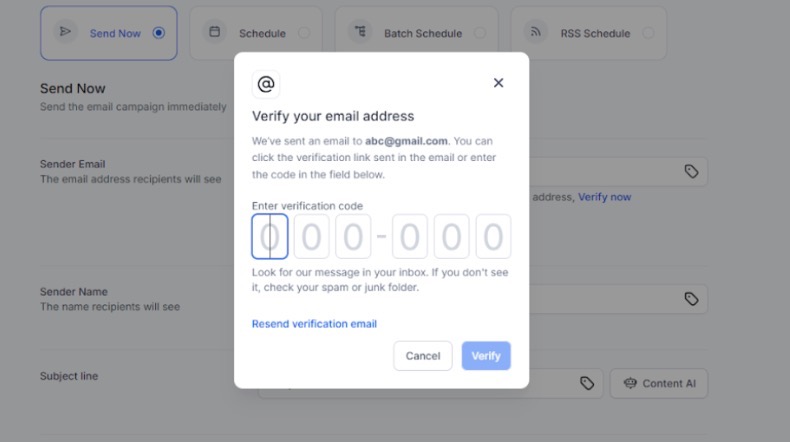Click the RSS Schedule feed icon

[x=536, y=32]
